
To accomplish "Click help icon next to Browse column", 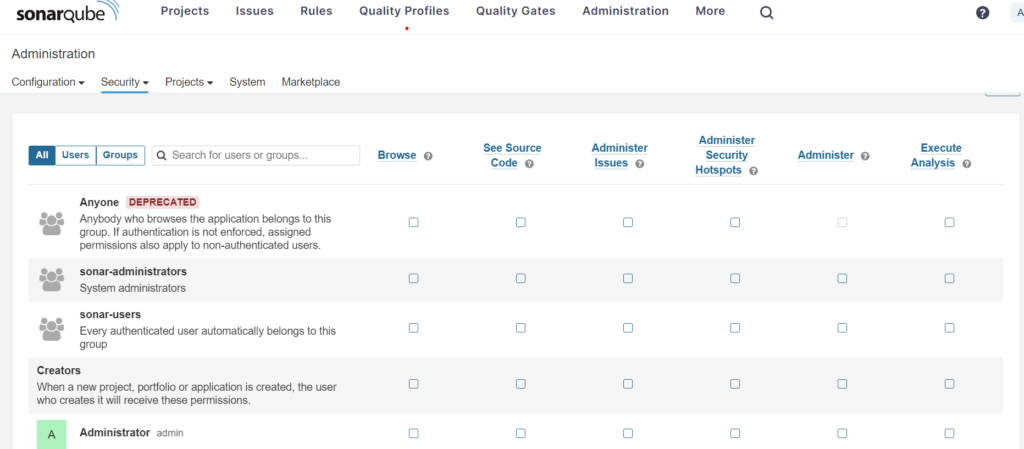I will tap(428, 156).
